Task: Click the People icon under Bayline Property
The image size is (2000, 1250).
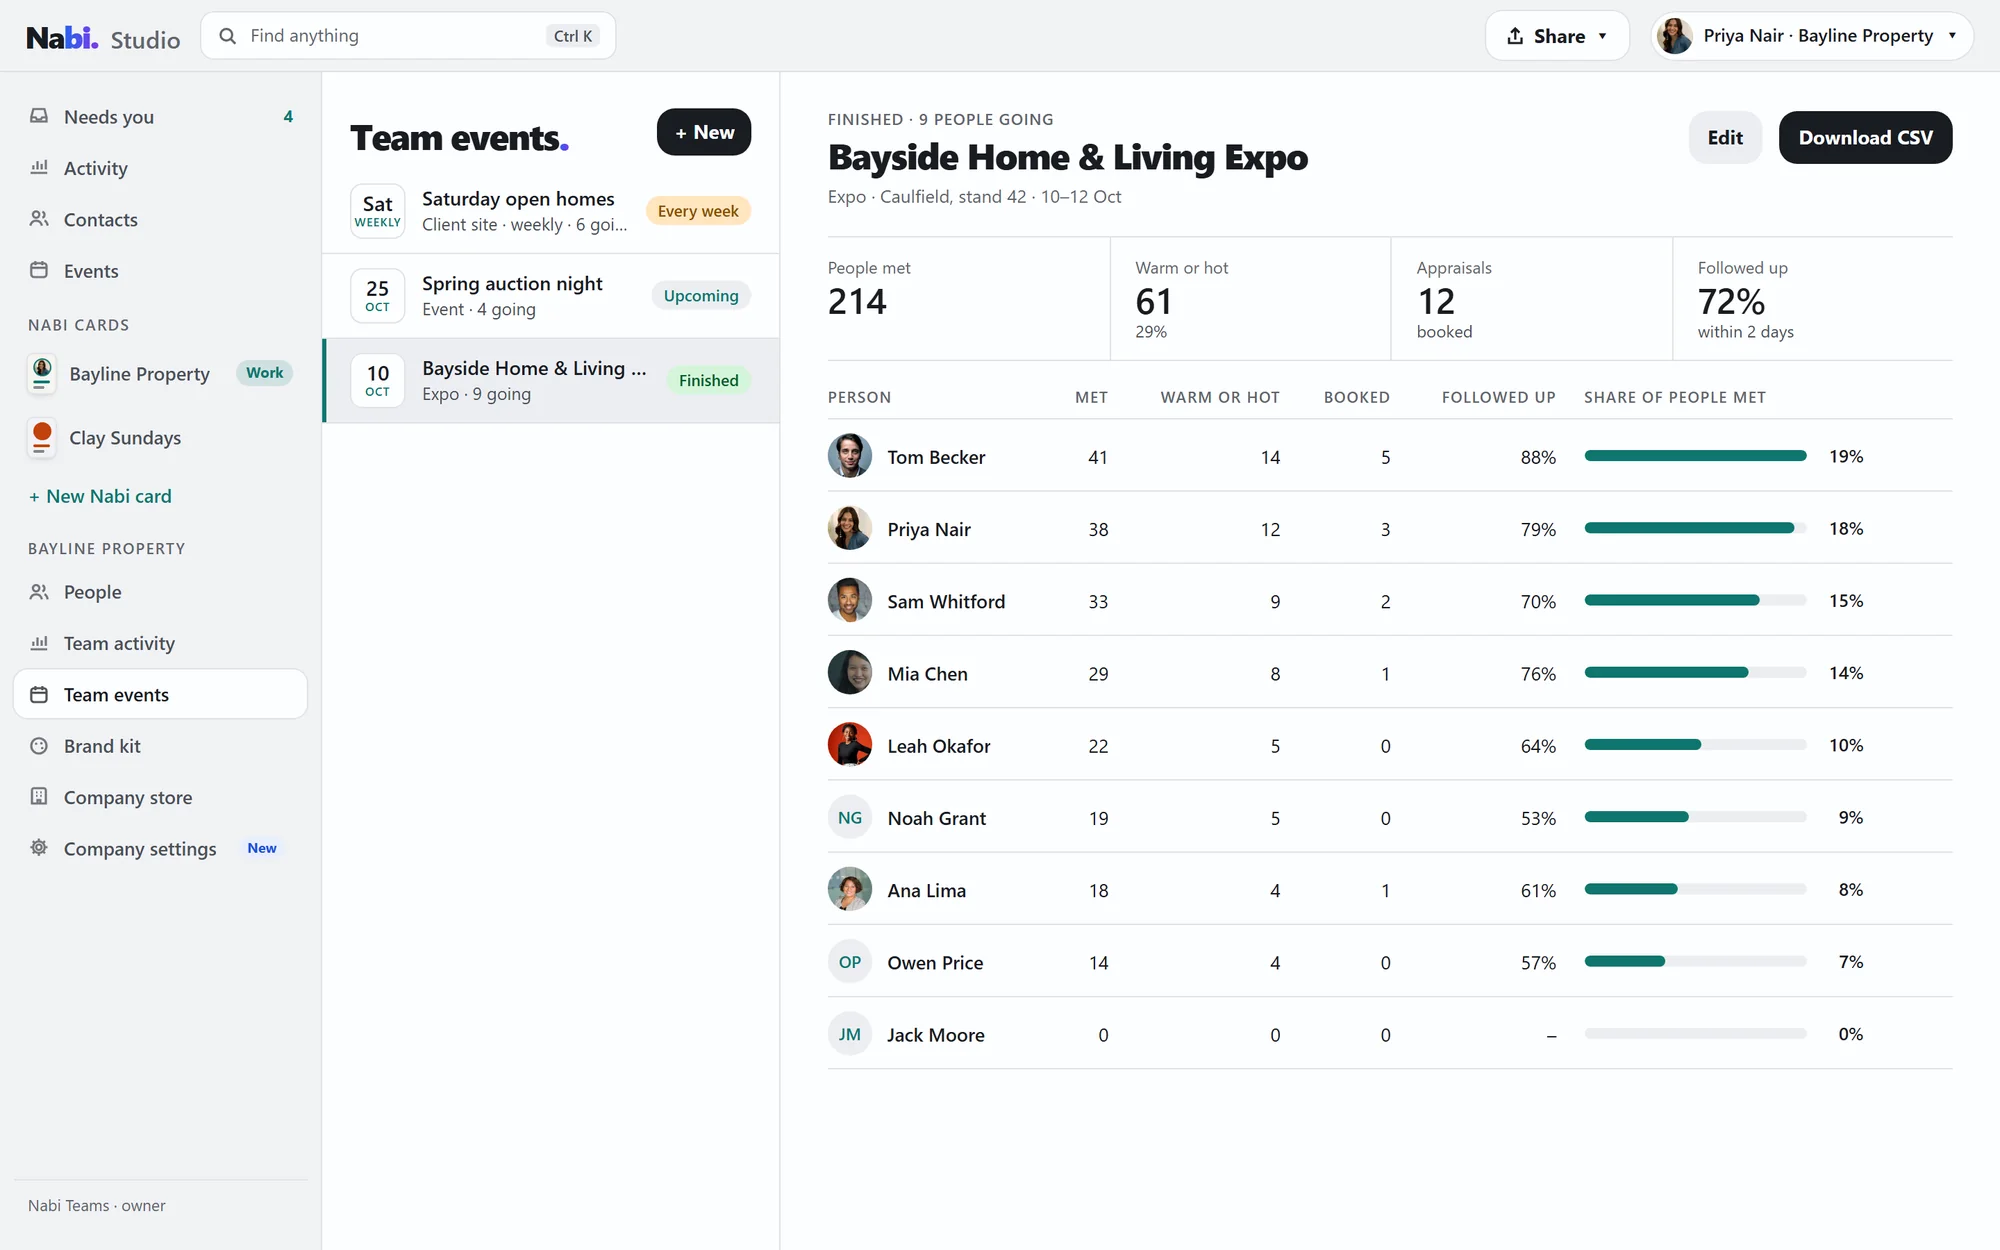Action: pyautogui.click(x=39, y=592)
